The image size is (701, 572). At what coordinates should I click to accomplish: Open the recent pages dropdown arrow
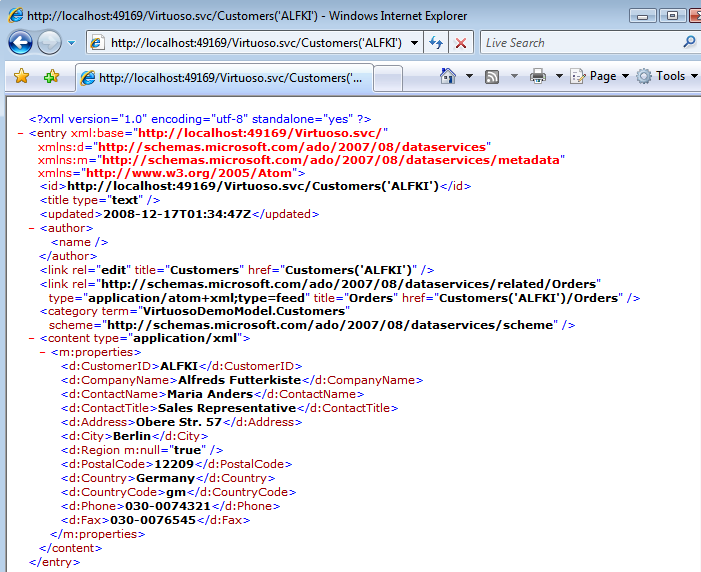72,43
